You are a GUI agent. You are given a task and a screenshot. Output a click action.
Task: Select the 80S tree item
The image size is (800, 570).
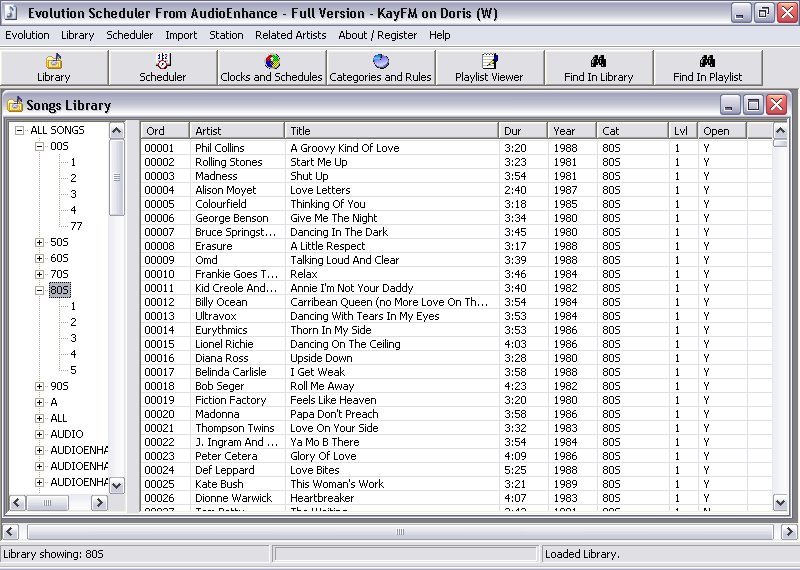coord(60,290)
